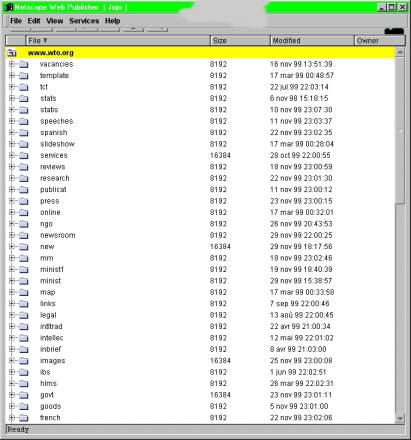Open the File menu
Screen dimensions: 411x440
tap(16, 21)
